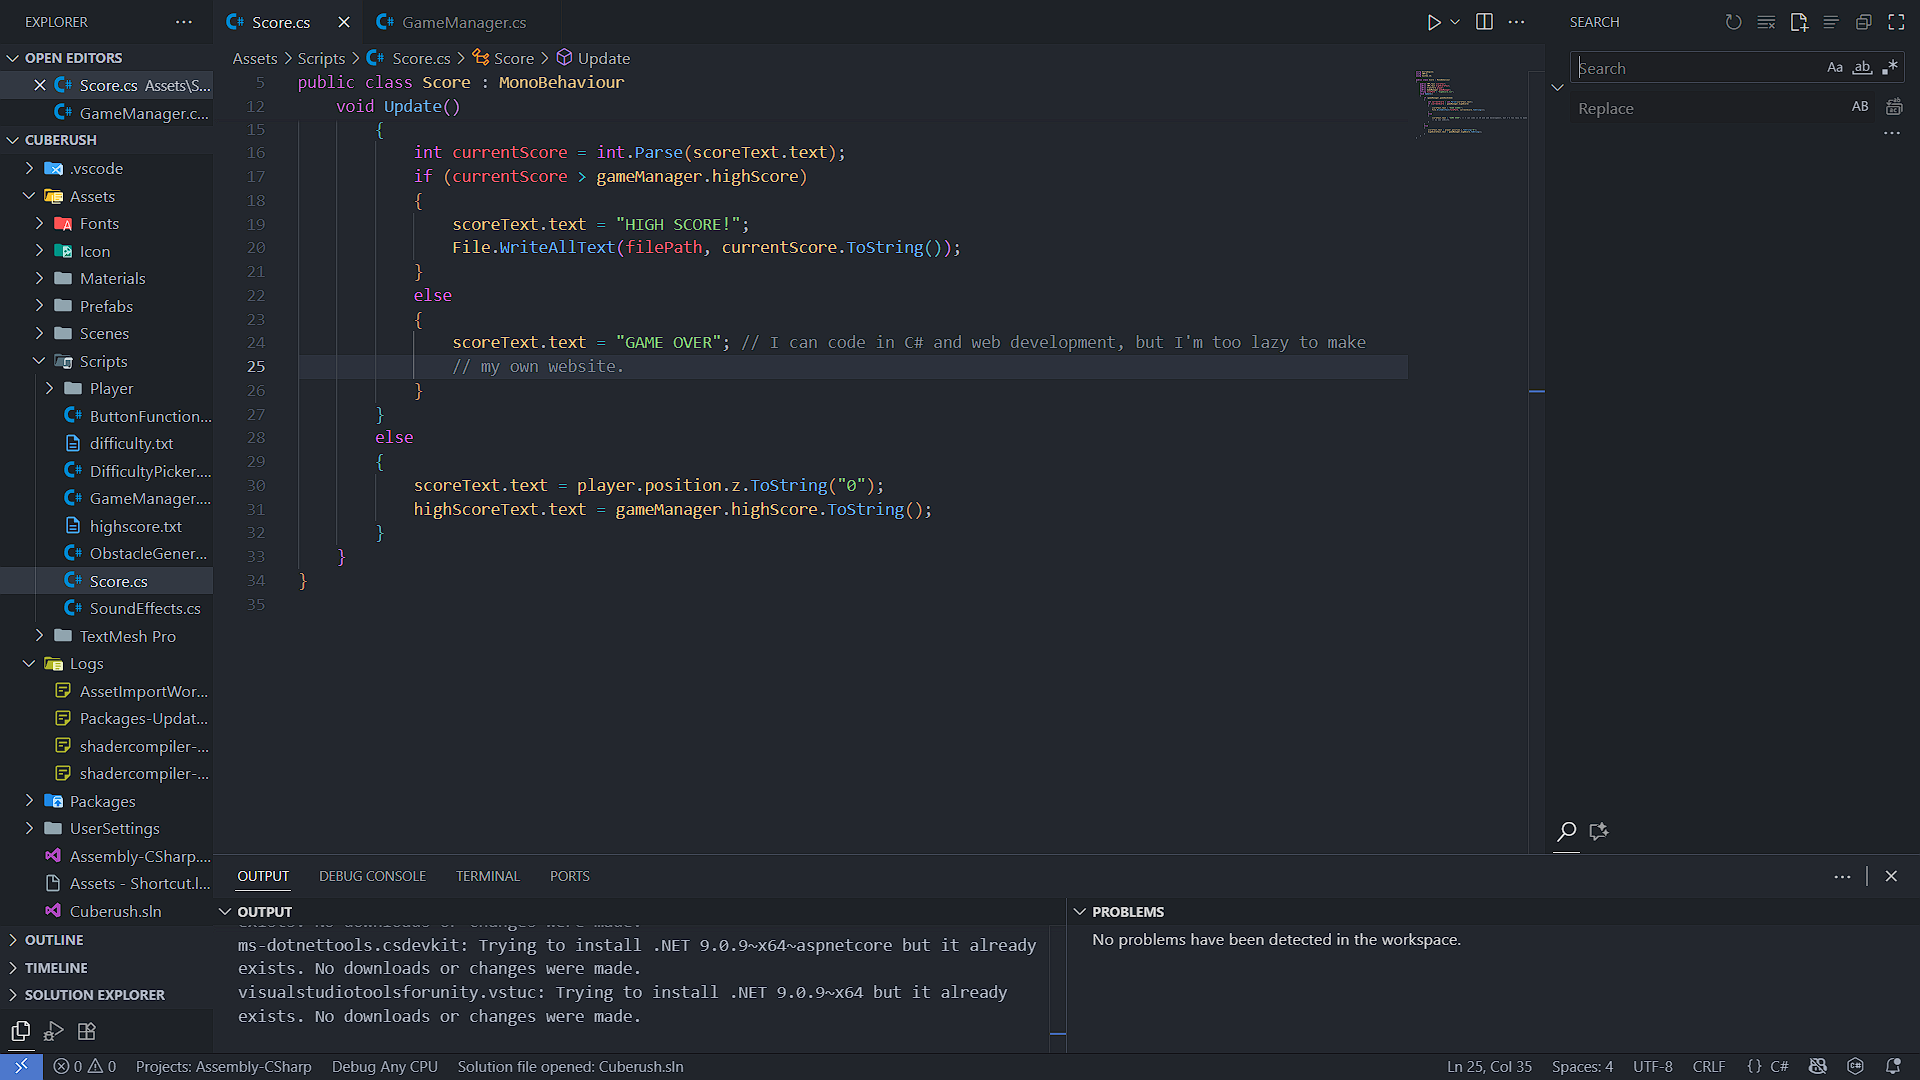Open Run and Debug view icon
1920x1080 pixels.
tap(54, 1031)
